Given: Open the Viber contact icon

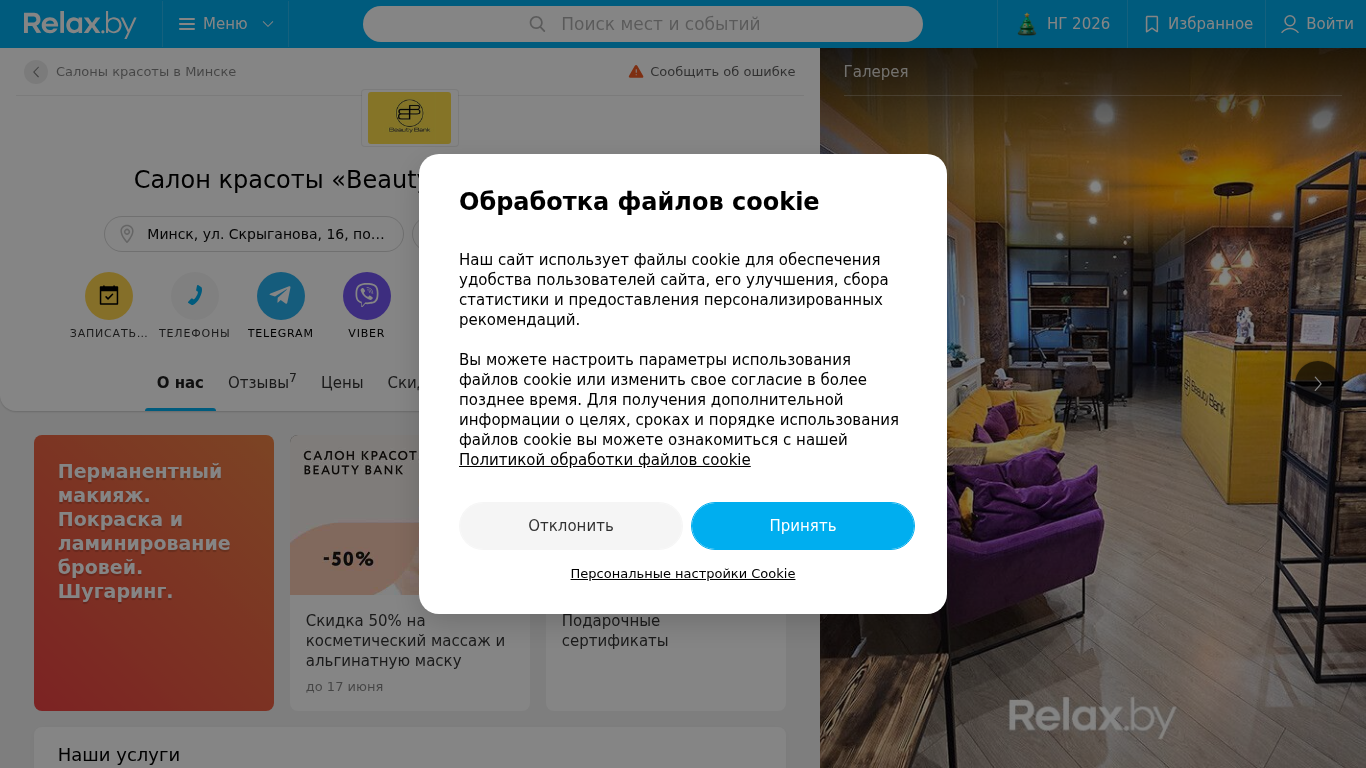Looking at the screenshot, I should 367,296.
